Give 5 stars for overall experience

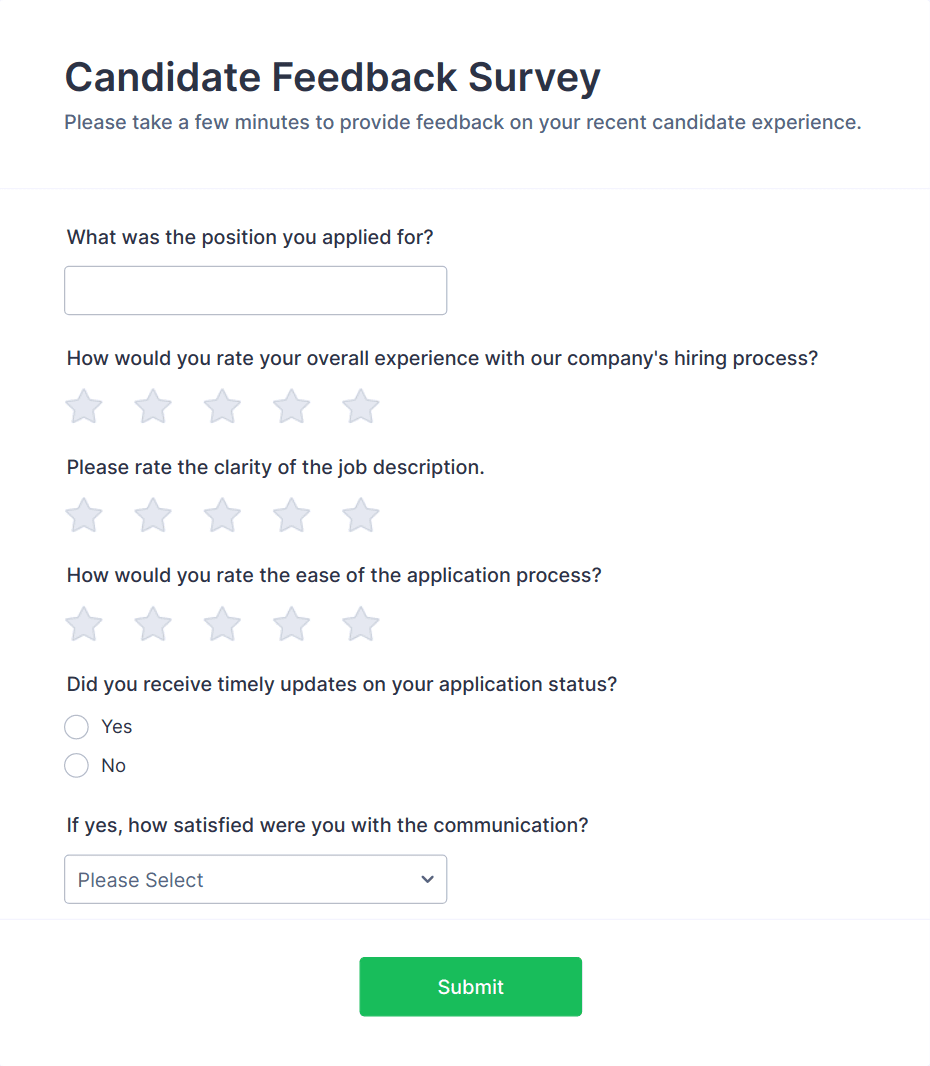360,406
